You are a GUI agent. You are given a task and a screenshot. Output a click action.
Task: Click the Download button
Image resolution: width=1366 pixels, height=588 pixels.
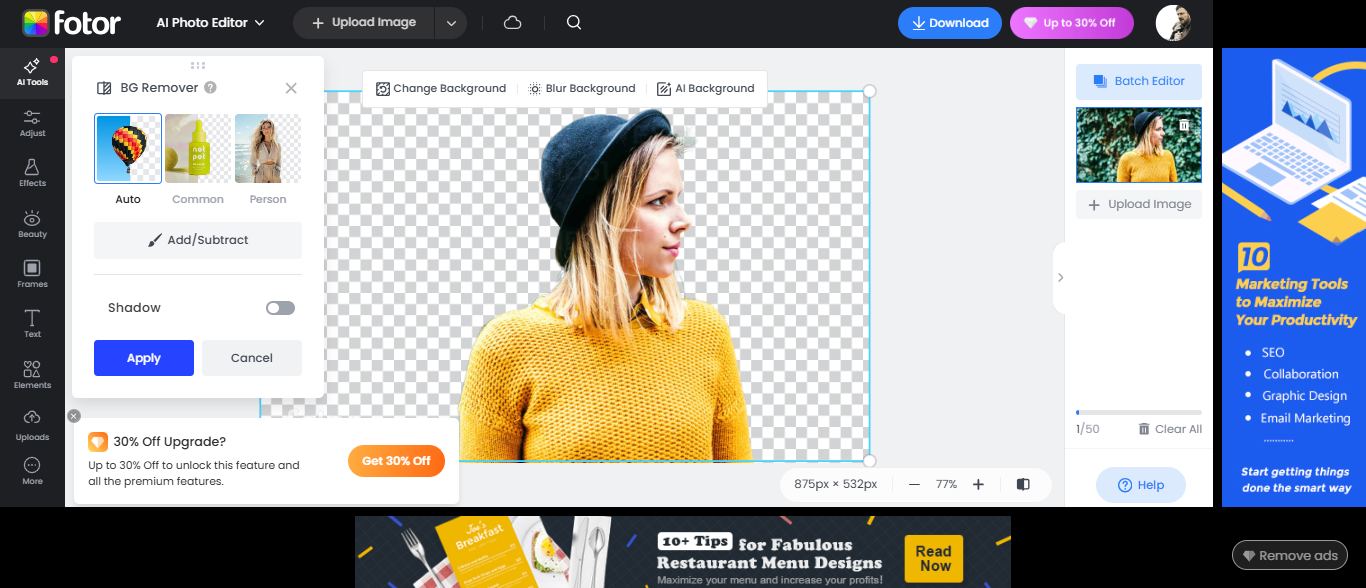(950, 23)
